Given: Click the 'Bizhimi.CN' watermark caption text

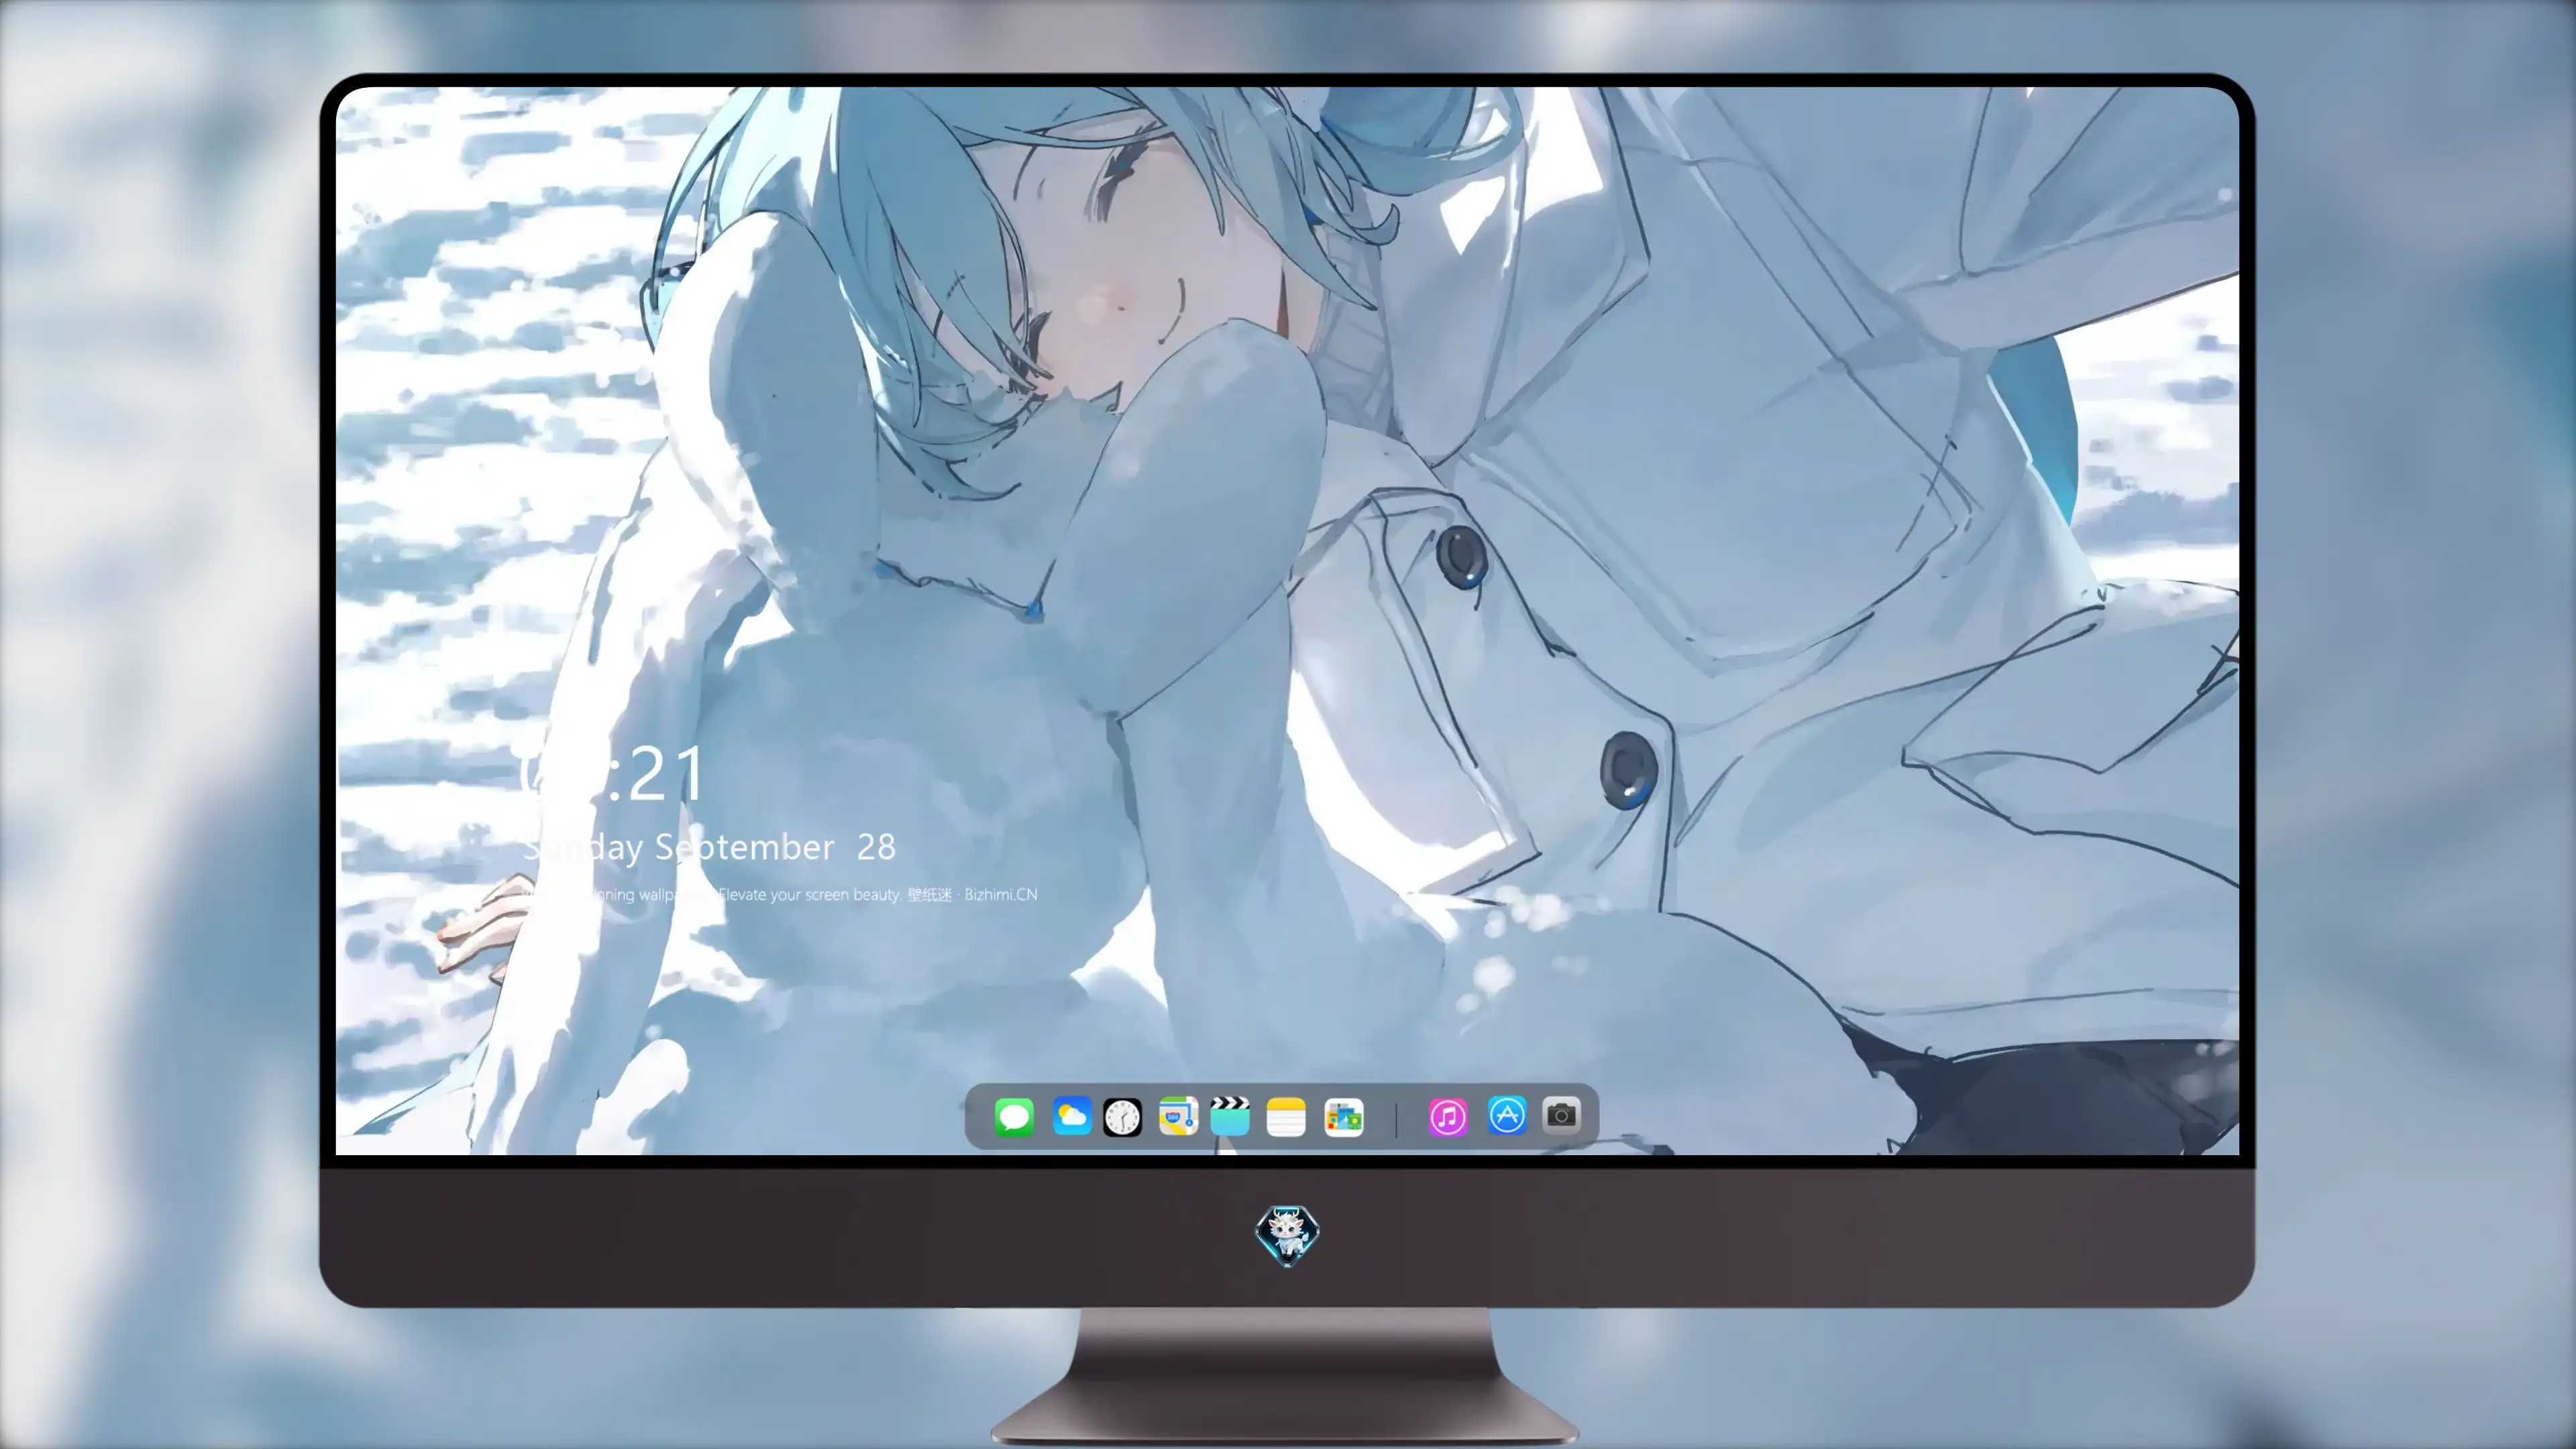Looking at the screenshot, I should (x=1000, y=894).
